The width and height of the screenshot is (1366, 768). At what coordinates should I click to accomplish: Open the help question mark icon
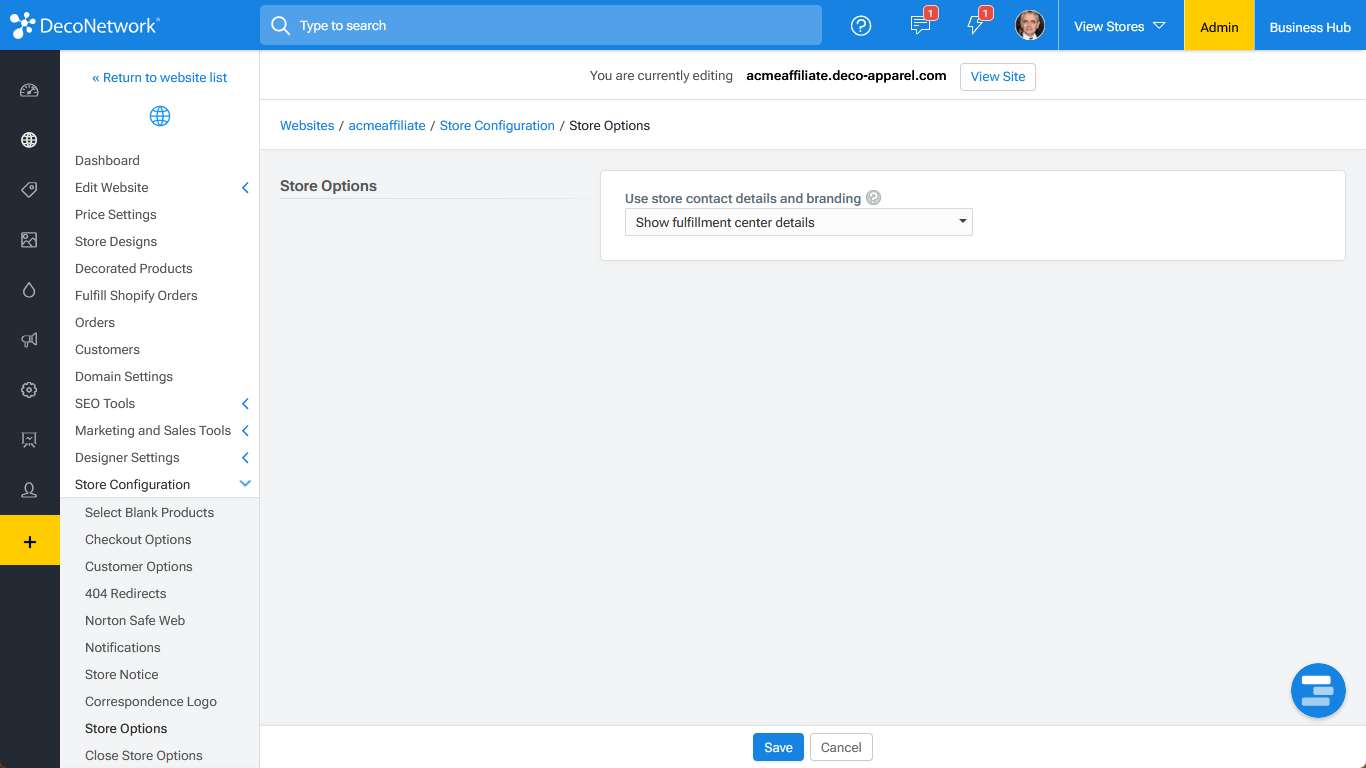tap(861, 25)
